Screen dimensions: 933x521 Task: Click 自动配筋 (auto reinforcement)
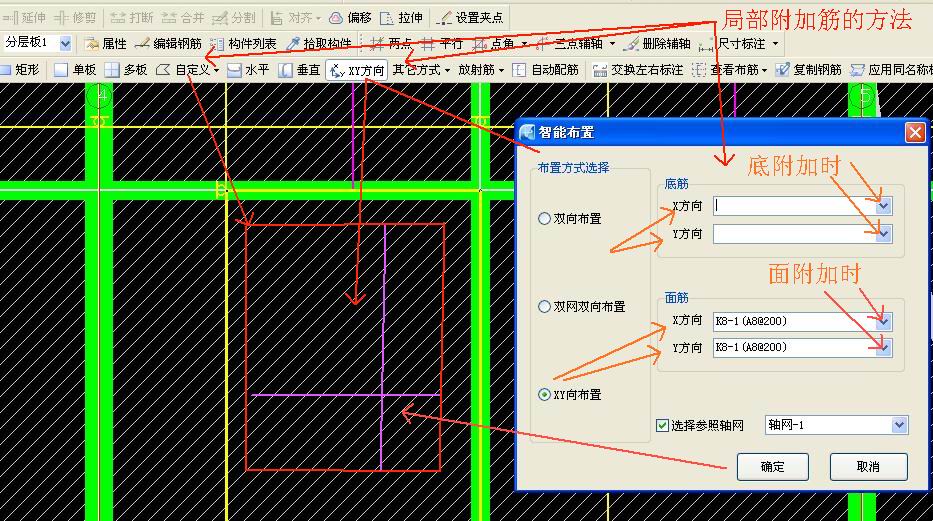pyautogui.click(x=546, y=70)
